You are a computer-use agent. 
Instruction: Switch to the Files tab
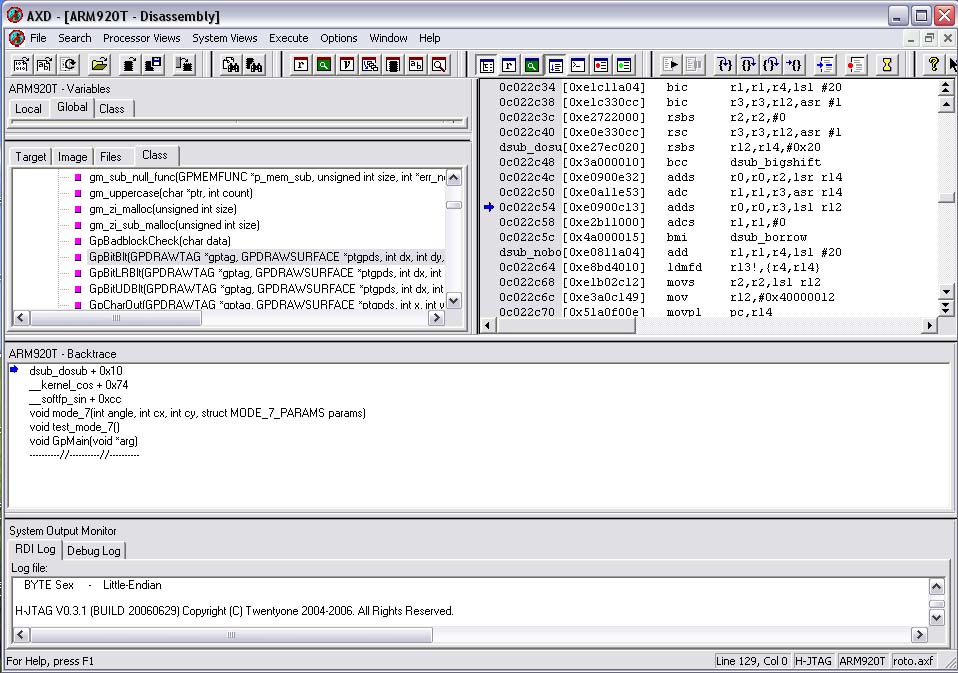[x=111, y=157]
